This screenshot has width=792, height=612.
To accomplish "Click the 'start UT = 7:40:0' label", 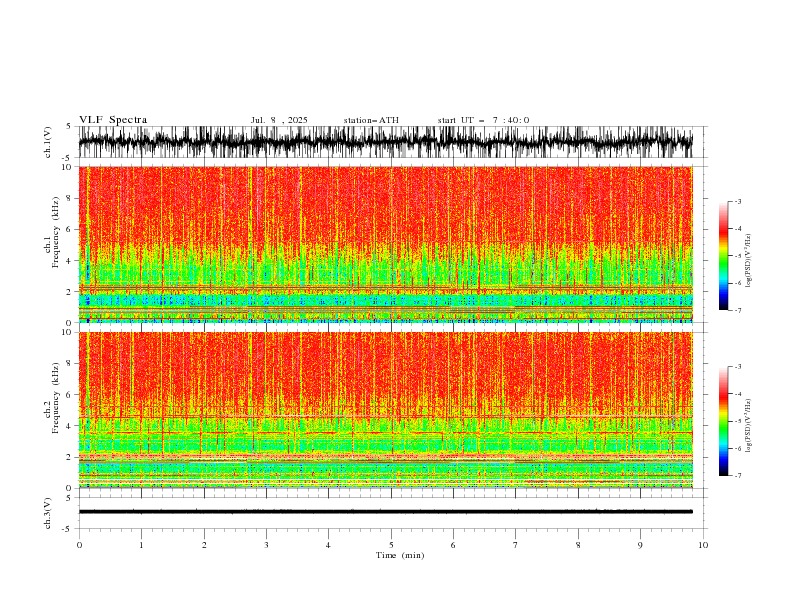I will click(483, 120).
